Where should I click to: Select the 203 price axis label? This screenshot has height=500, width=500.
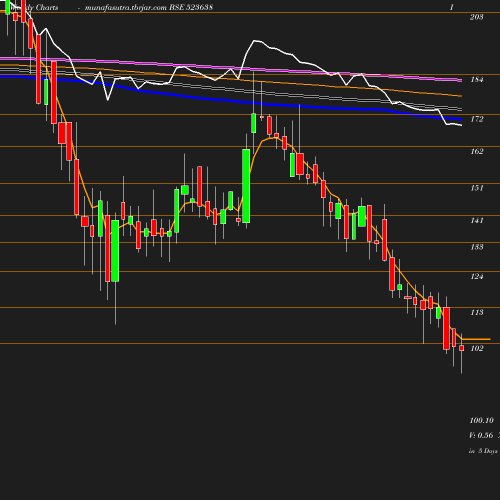tap(477, 17)
